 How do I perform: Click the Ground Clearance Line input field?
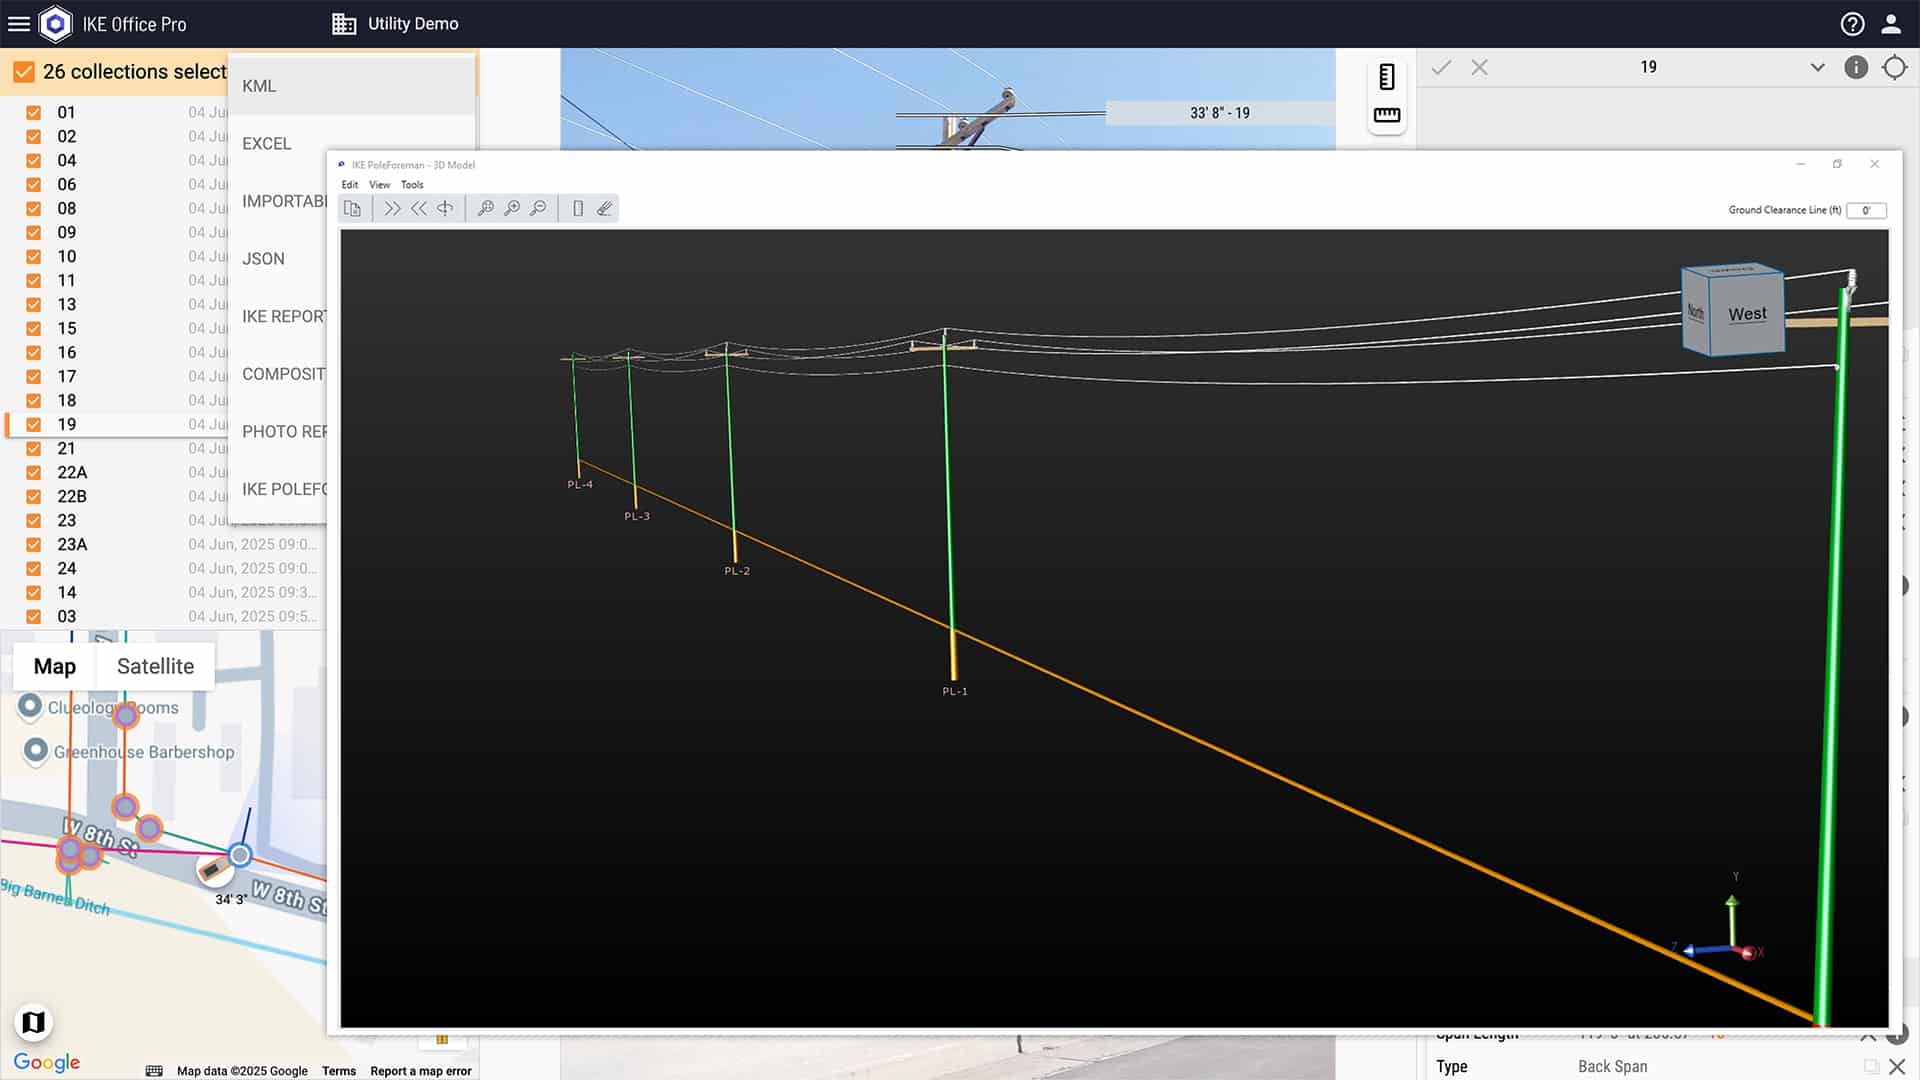coord(1865,210)
